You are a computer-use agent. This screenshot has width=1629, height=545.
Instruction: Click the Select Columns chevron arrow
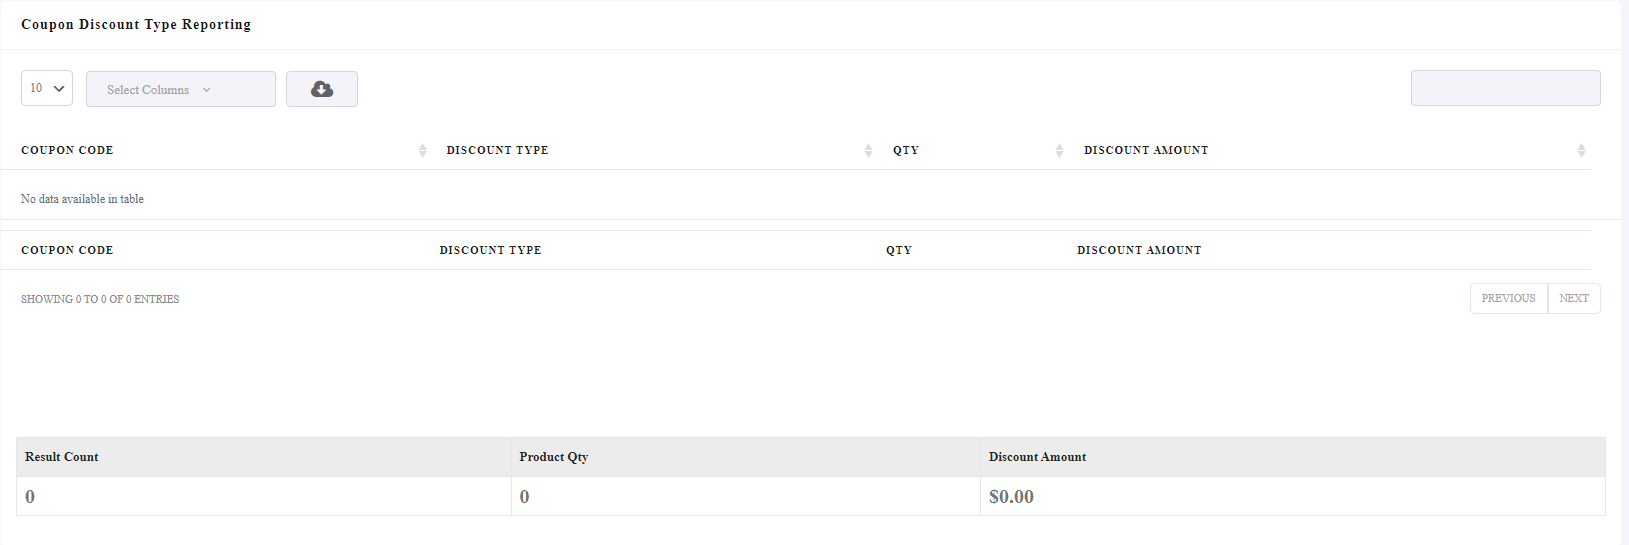[x=207, y=90]
